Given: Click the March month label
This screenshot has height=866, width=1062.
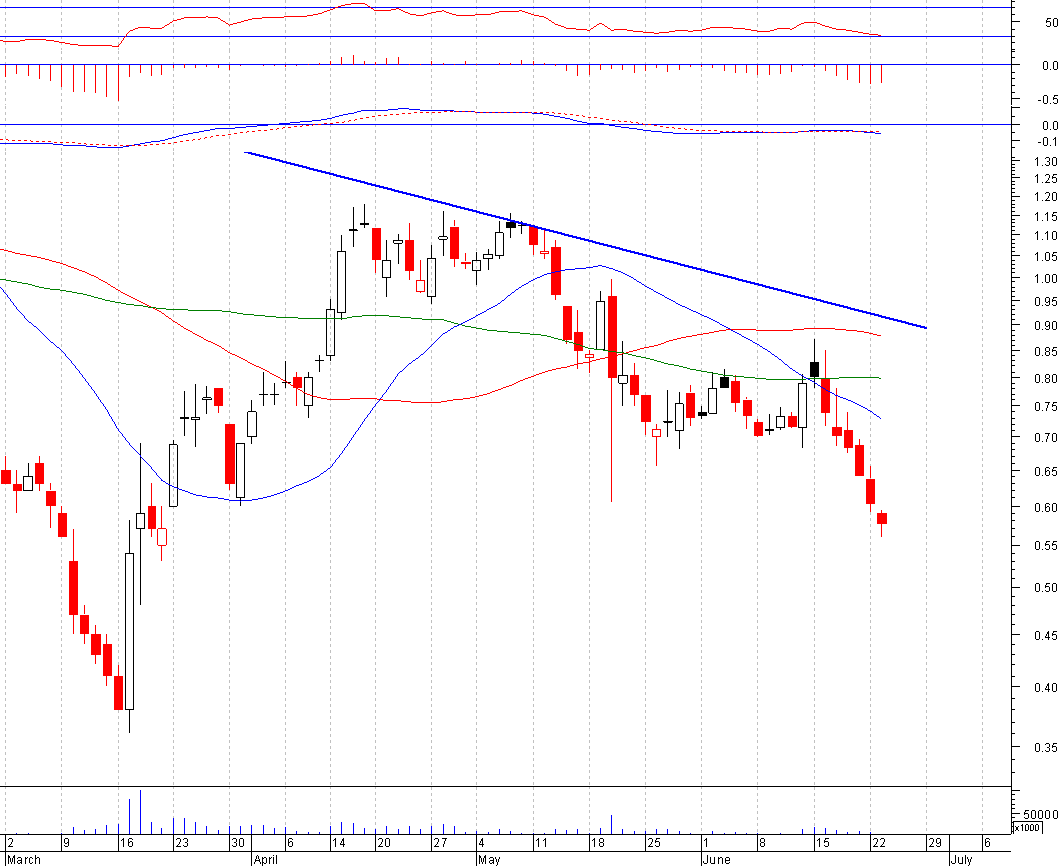Looking at the screenshot, I should pos(24,860).
